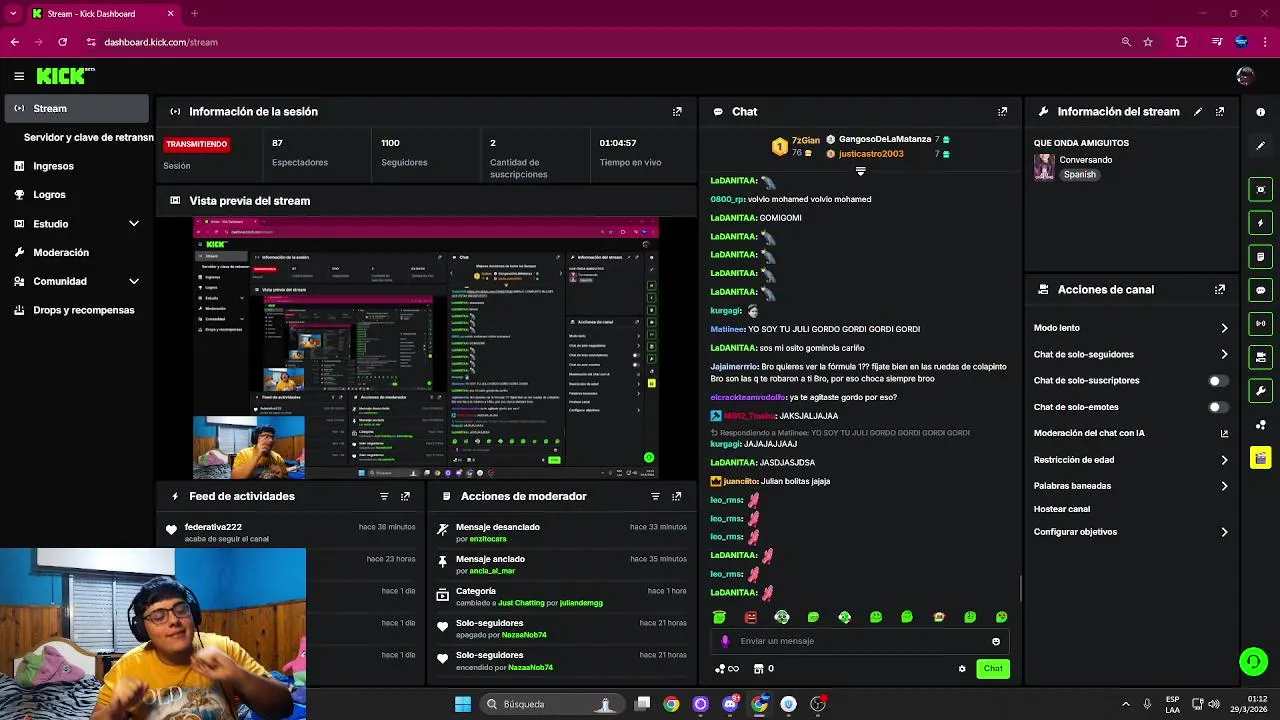The height and width of the screenshot is (720, 1280).
Task: Open filter options in Acciones de moderador
Action: (656, 496)
